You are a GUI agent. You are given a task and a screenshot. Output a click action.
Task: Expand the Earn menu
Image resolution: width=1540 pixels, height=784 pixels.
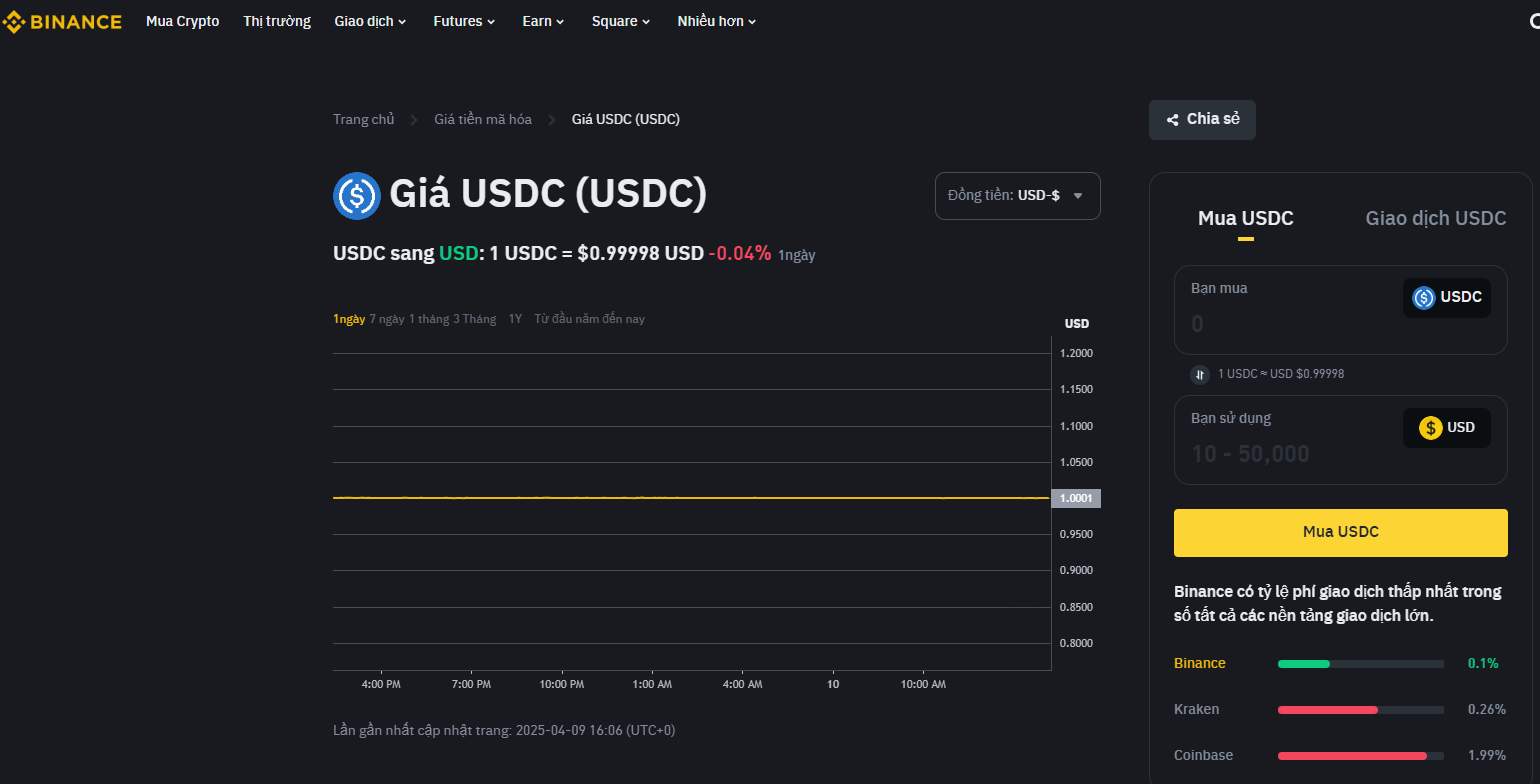pyautogui.click(x=543, y=21)
